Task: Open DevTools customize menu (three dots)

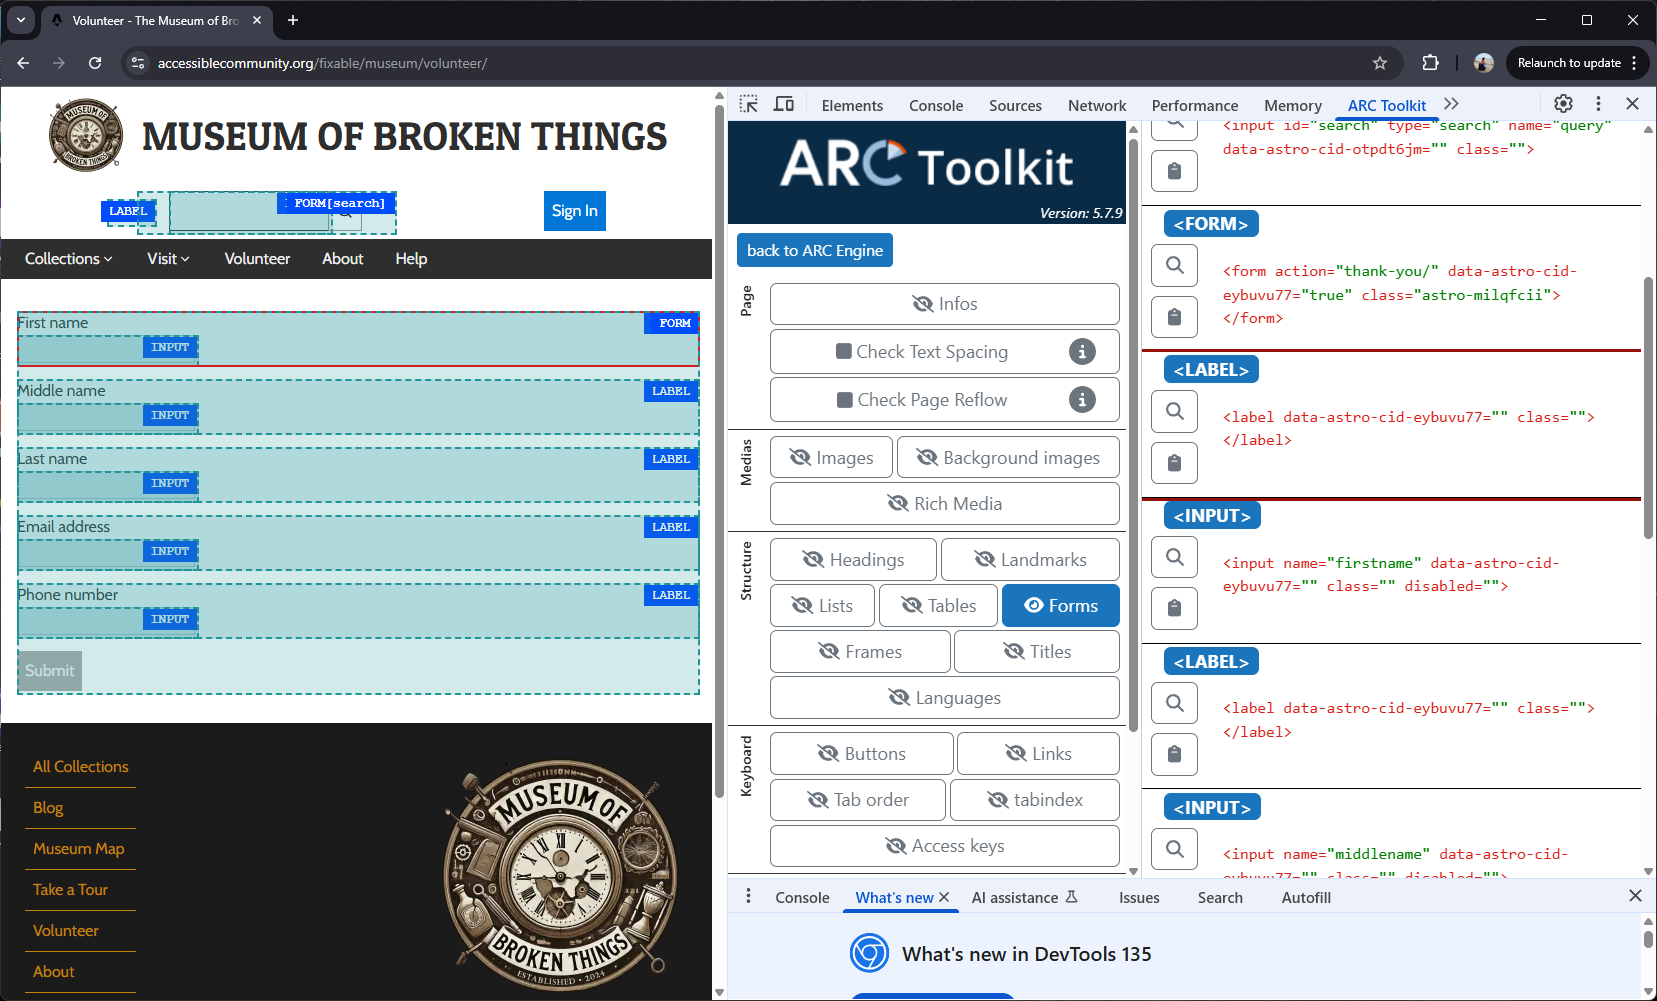Action: [1598, 104]
